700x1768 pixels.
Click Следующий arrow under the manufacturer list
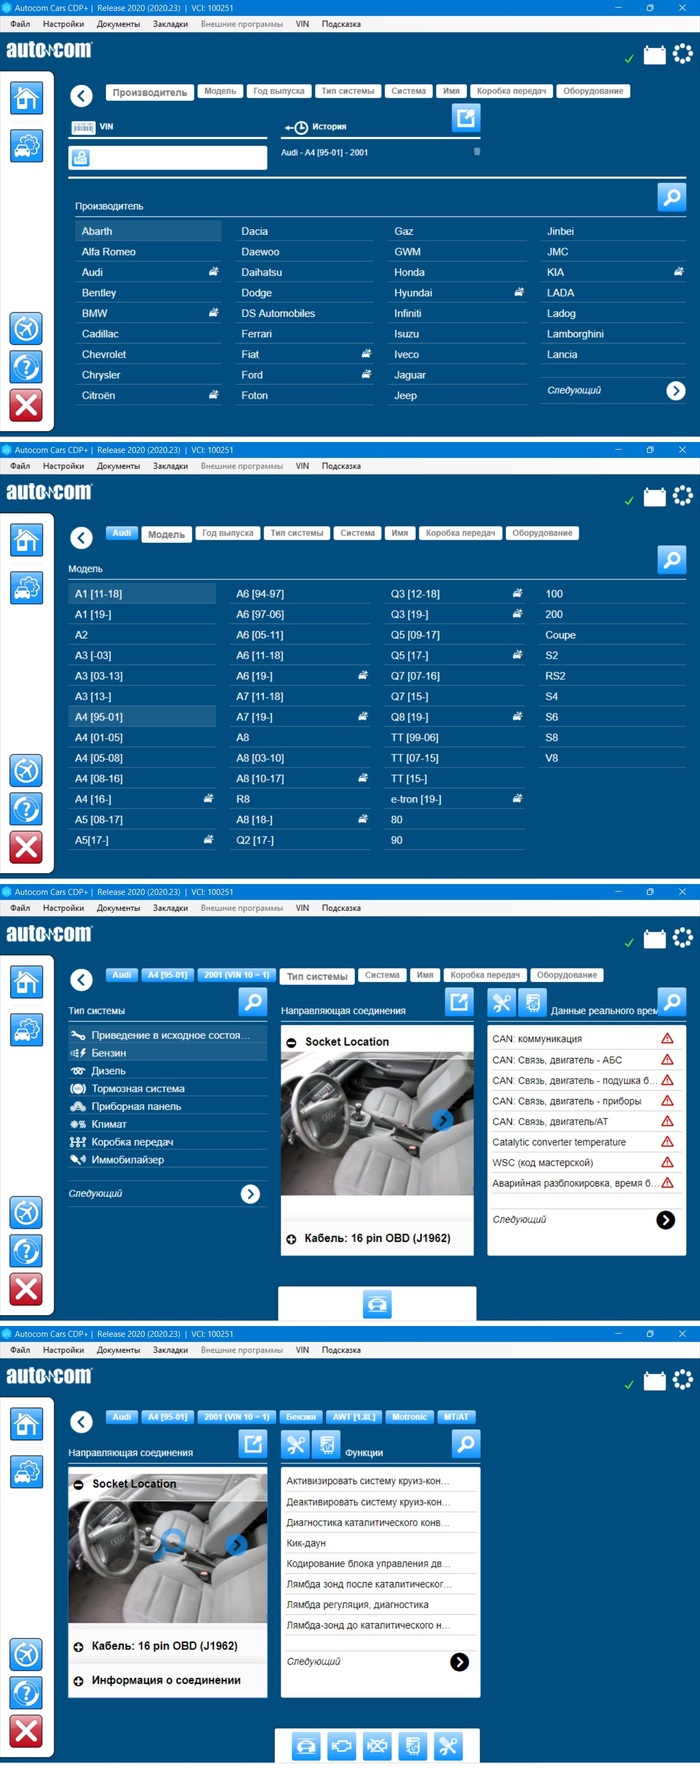pyautogui.click(x=676, y=391)
